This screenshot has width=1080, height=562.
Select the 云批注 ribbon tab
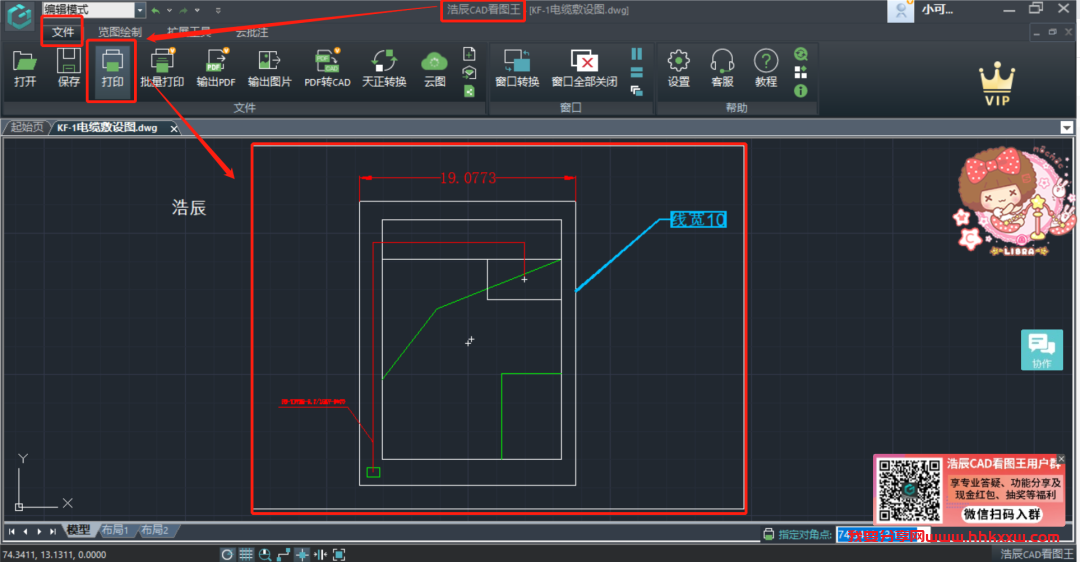pos(252,32)
